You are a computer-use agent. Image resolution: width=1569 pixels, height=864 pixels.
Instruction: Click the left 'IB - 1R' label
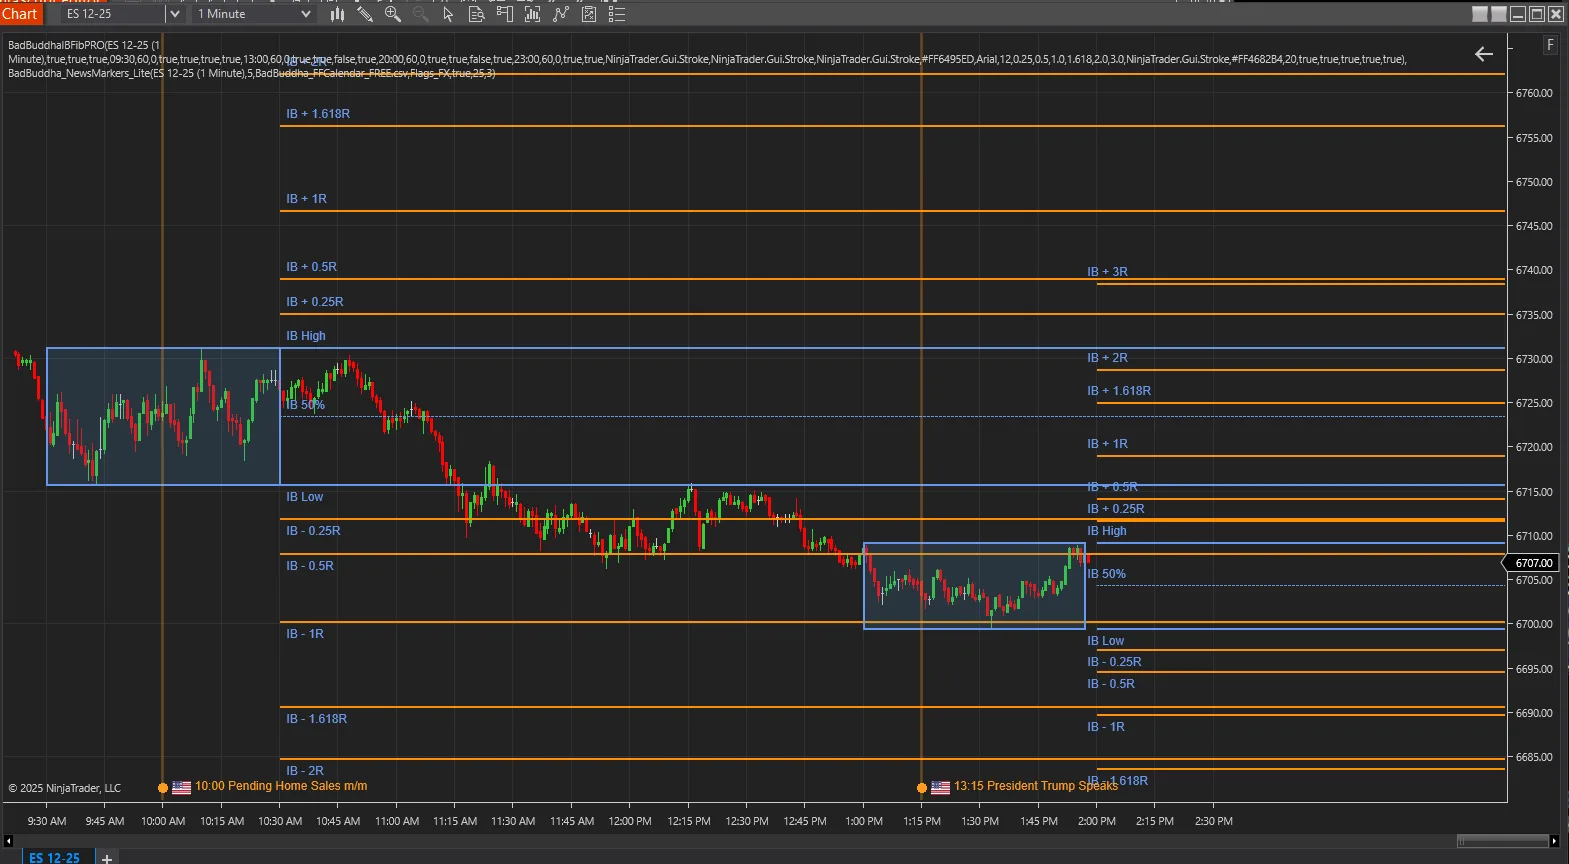tap(305, 634)
